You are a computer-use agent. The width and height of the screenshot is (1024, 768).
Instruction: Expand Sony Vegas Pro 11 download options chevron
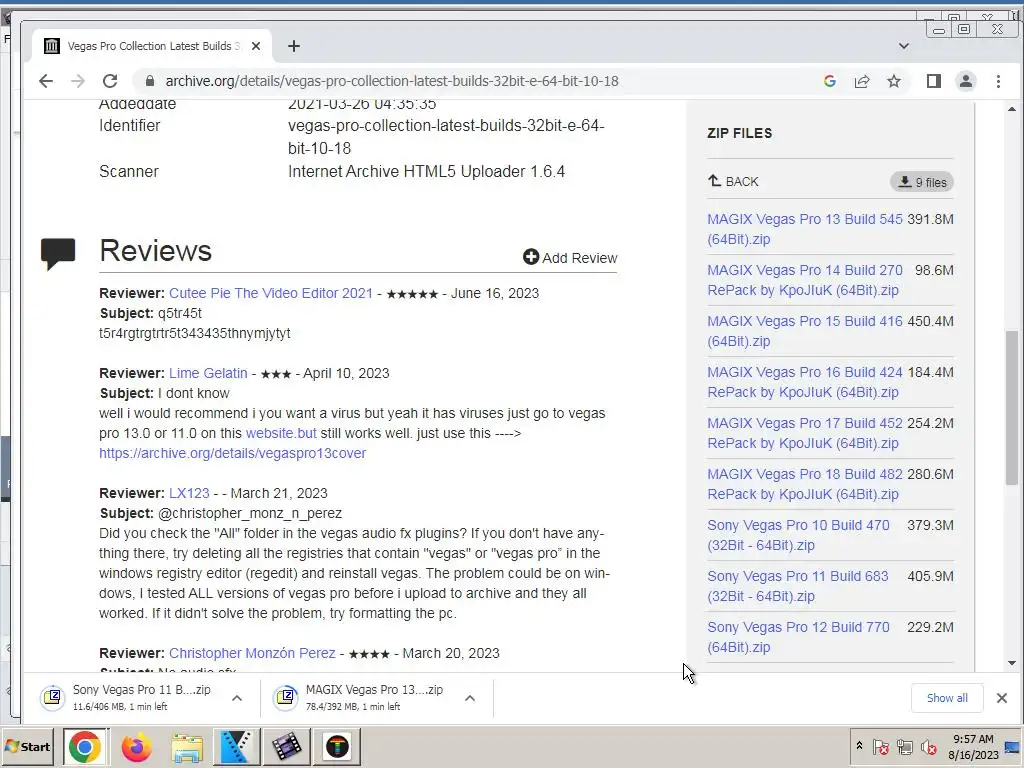[x=237, y=698]
